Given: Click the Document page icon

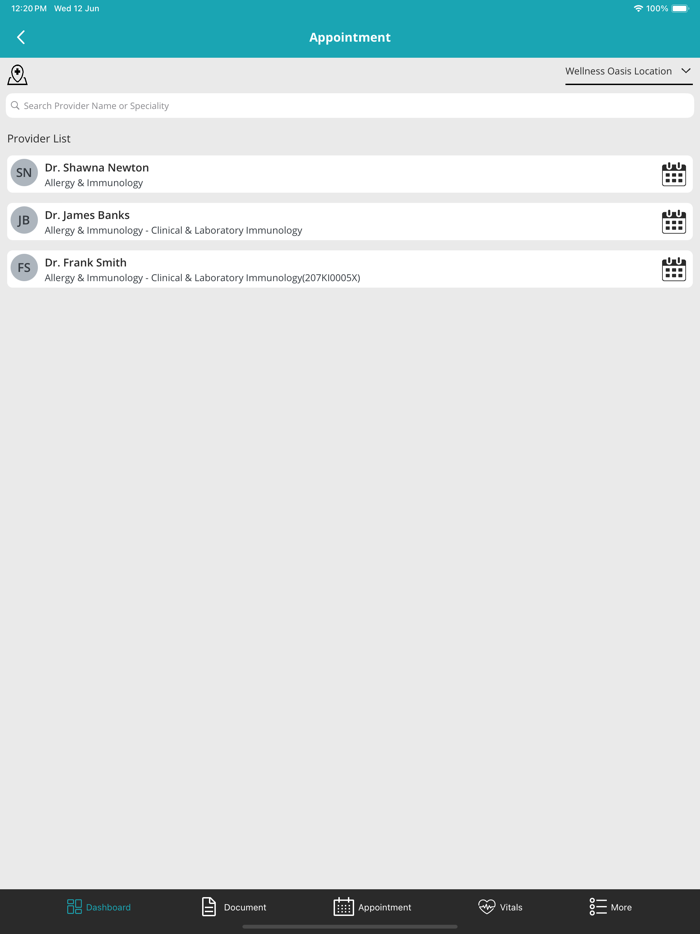Looking at the screenshot, I should 208,905.
